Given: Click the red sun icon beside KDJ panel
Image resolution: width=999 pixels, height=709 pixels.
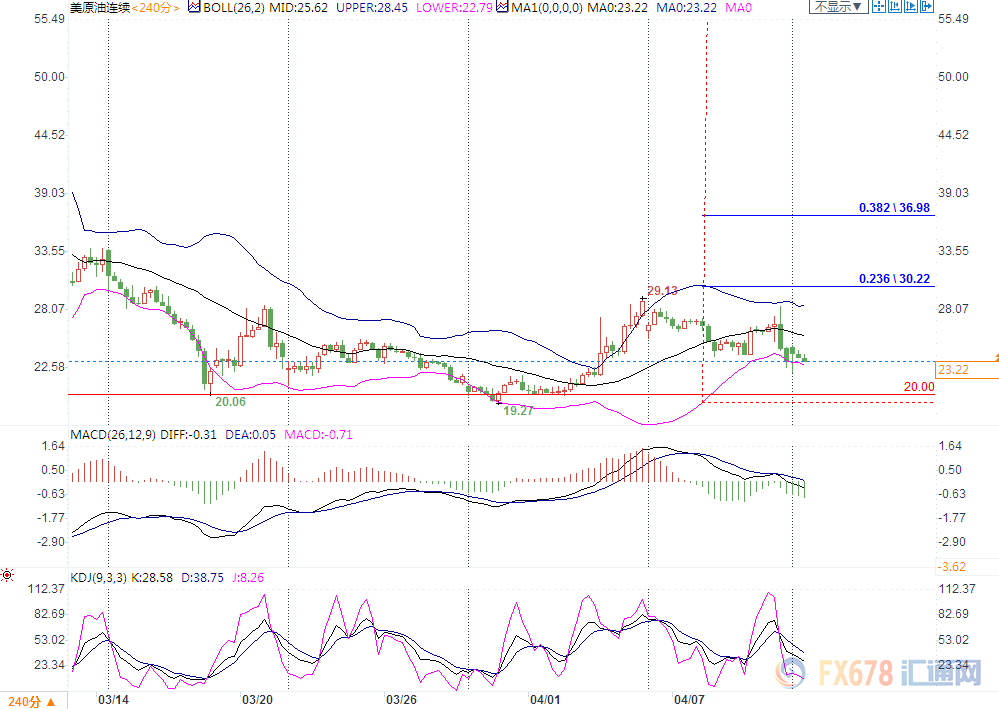Looking at the screenshot, I should [7, 575].
